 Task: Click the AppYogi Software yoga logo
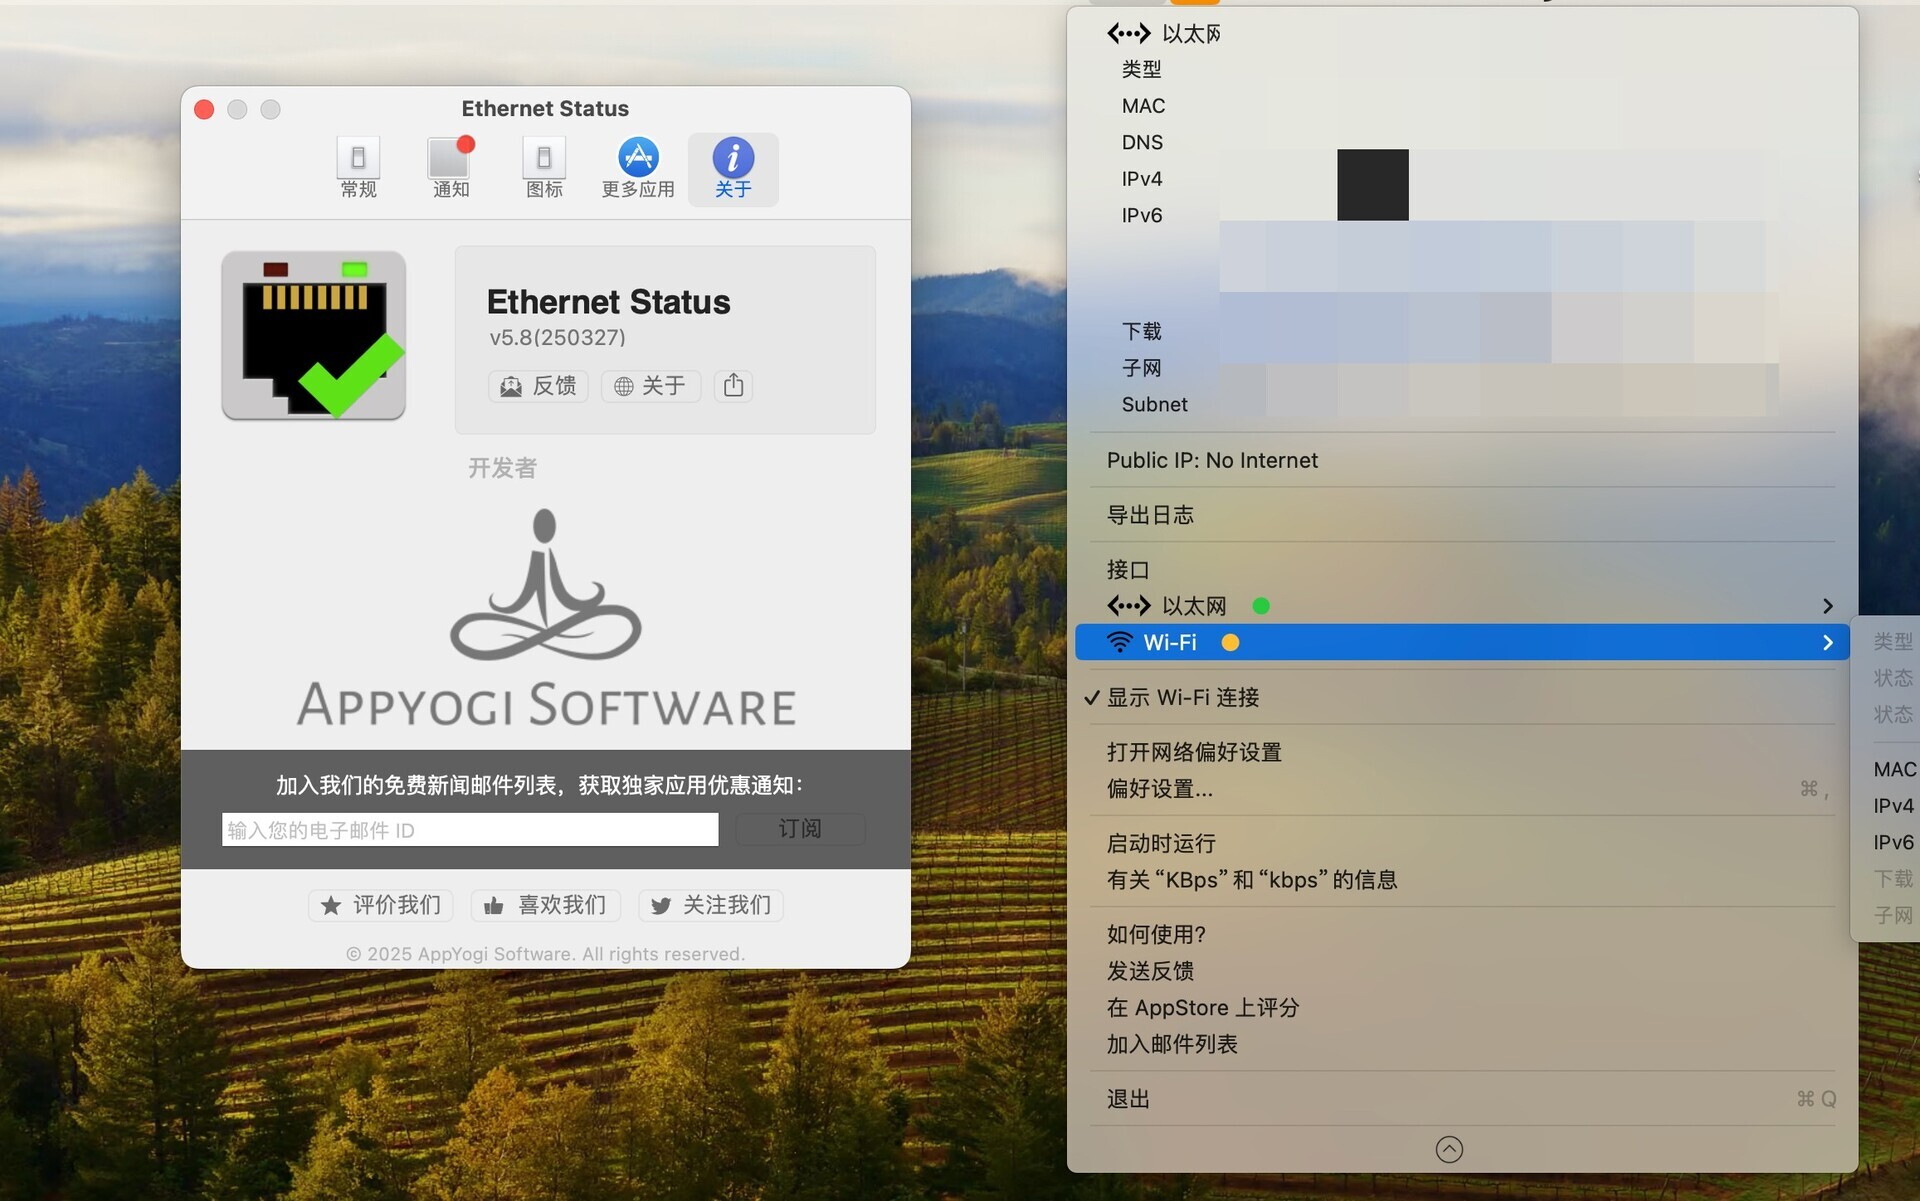(545, 585)
